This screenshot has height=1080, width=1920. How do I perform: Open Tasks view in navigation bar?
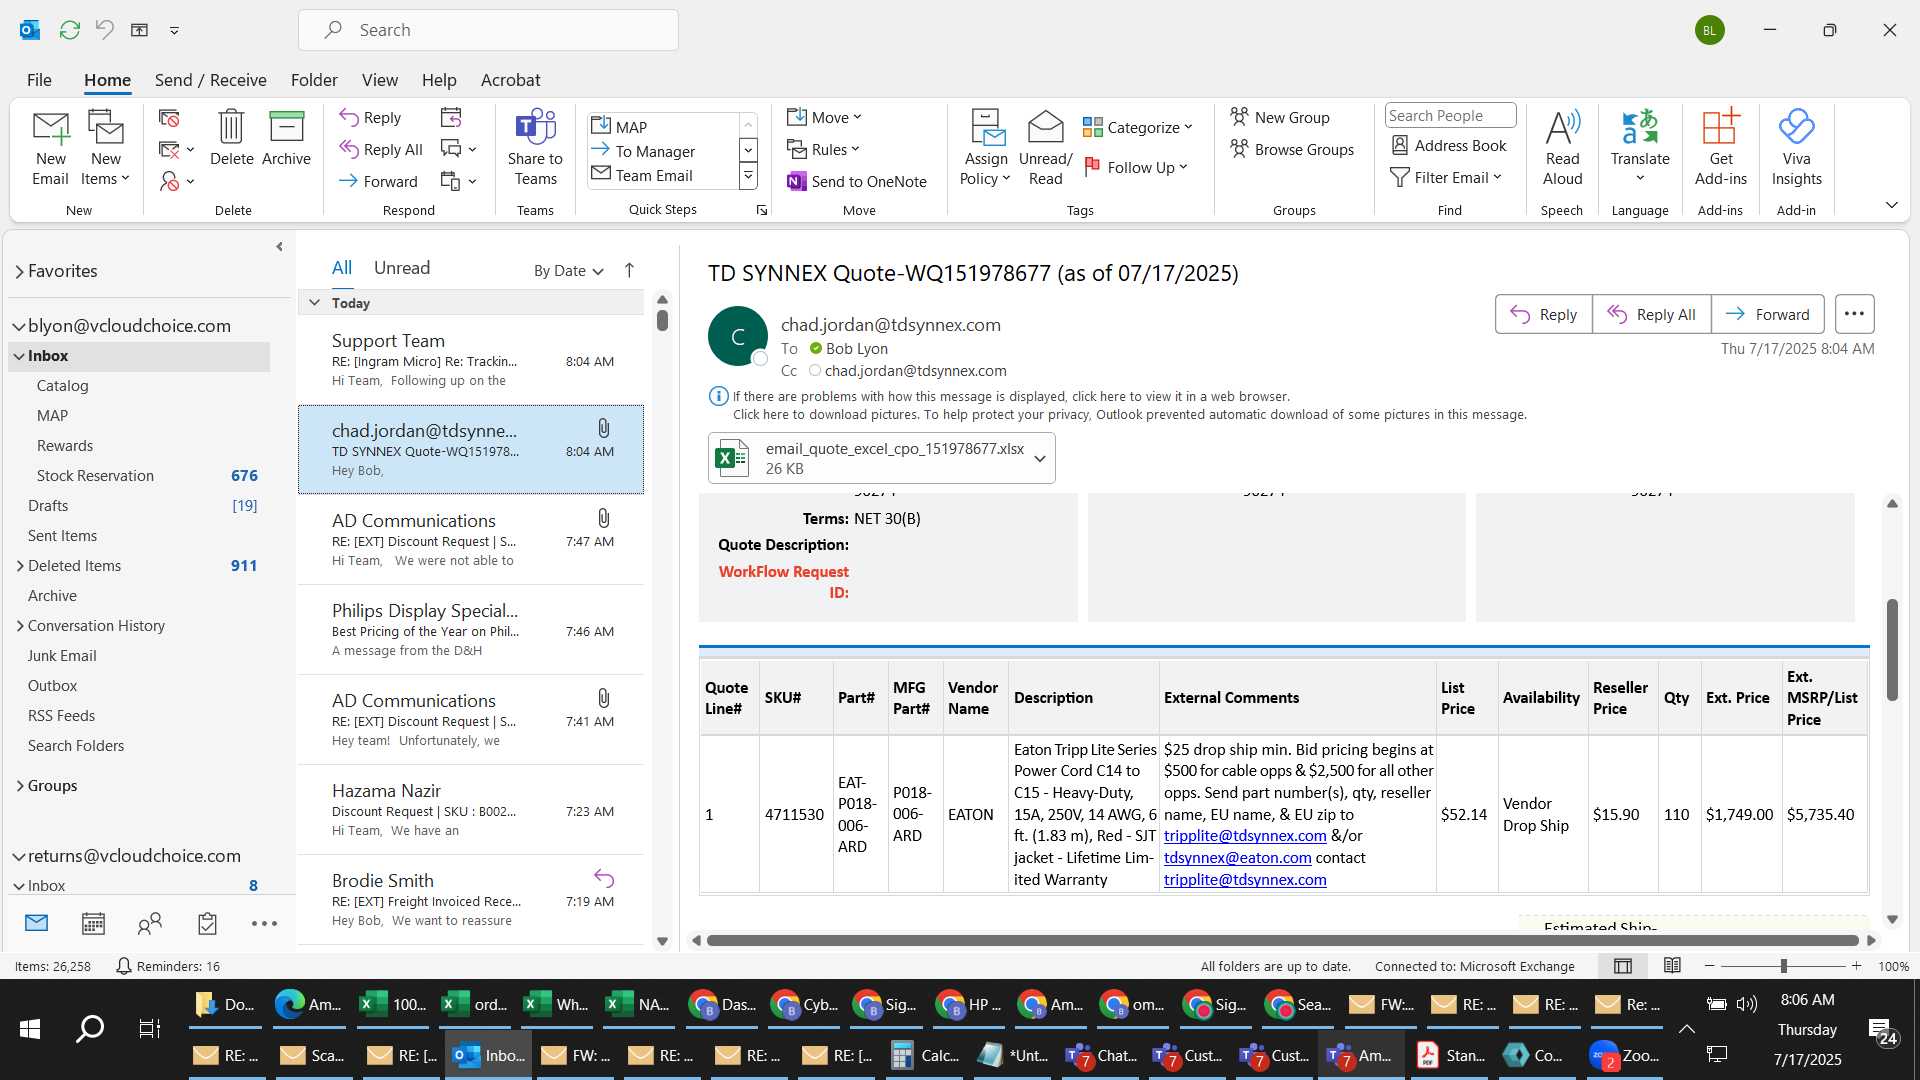click(x=207, y=923)
